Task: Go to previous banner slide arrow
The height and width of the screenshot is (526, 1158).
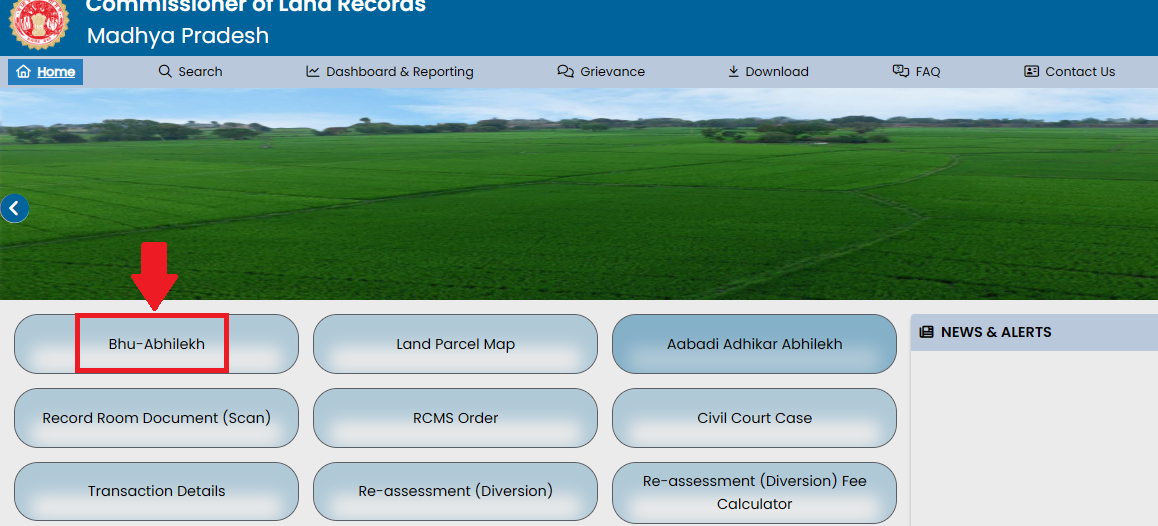Action: (14, 208)
